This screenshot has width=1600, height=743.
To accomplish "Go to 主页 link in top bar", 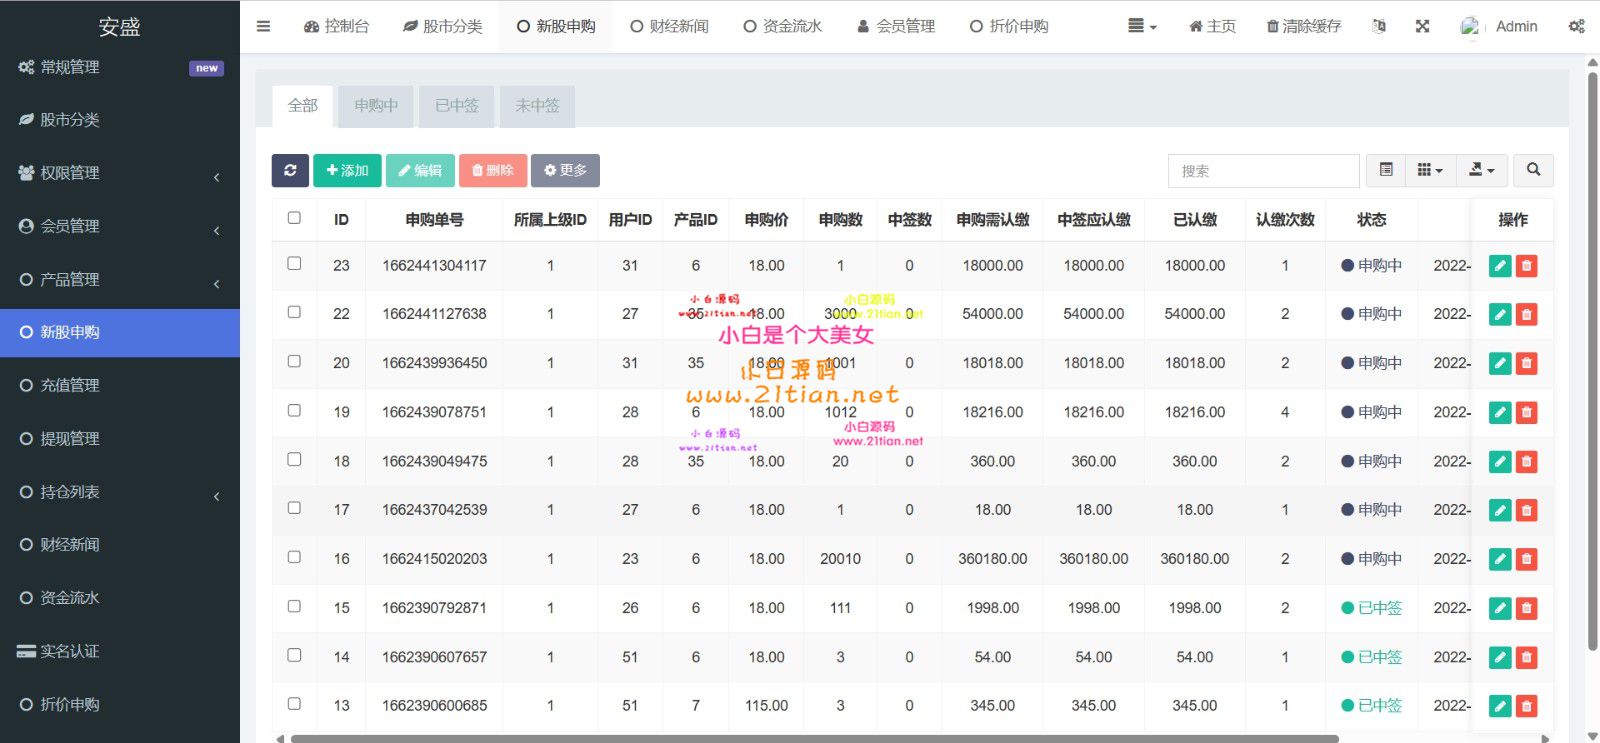I will click(1212, 26).
